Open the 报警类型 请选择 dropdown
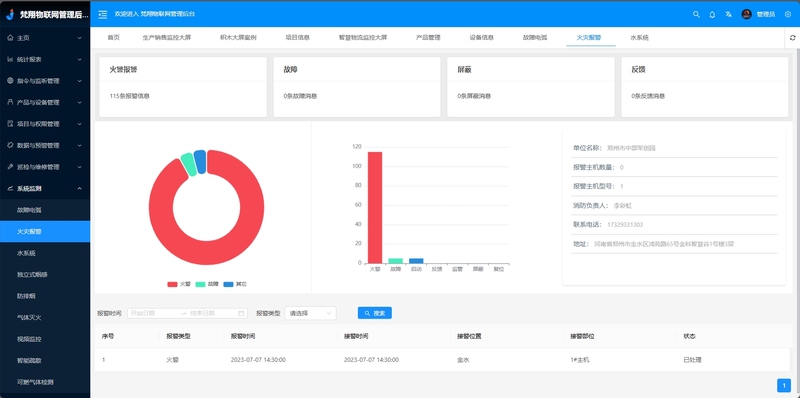This screenshot has width=800, height=398. pos(310,313)
